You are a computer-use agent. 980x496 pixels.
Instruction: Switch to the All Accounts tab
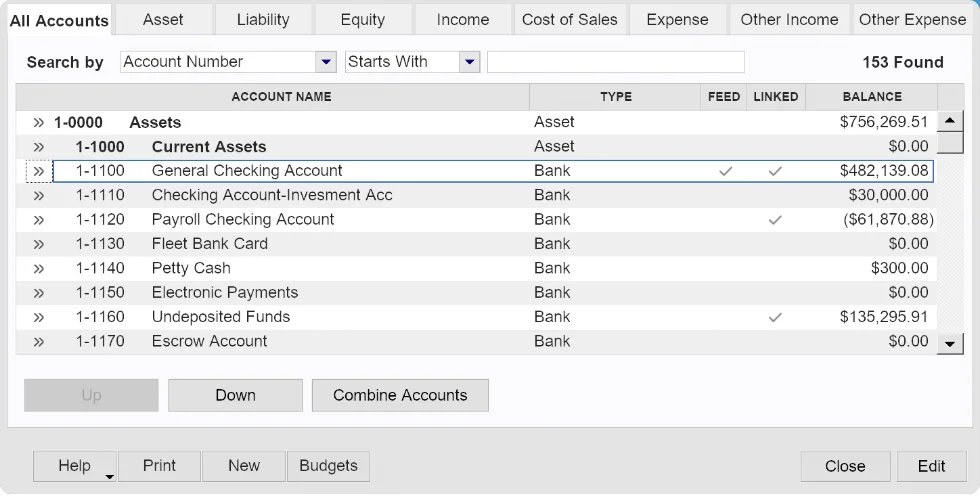(x=59, y=21)
